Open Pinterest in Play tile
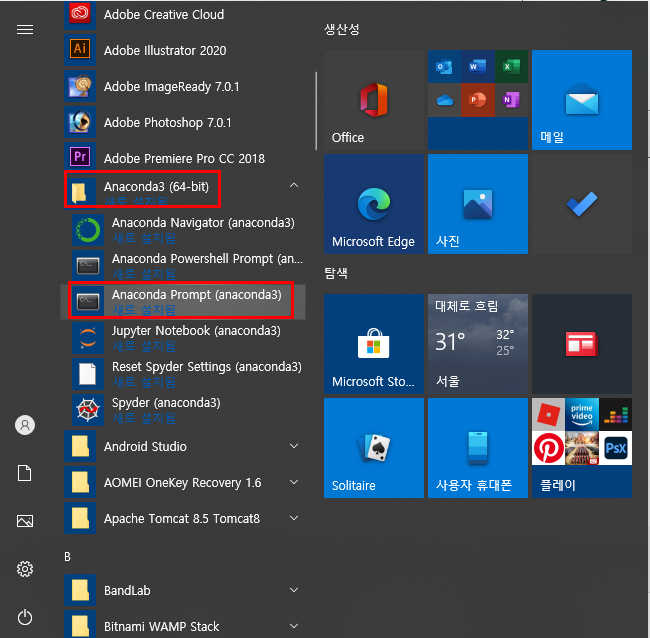Viewport: 650px width, 638px height. 548,448
